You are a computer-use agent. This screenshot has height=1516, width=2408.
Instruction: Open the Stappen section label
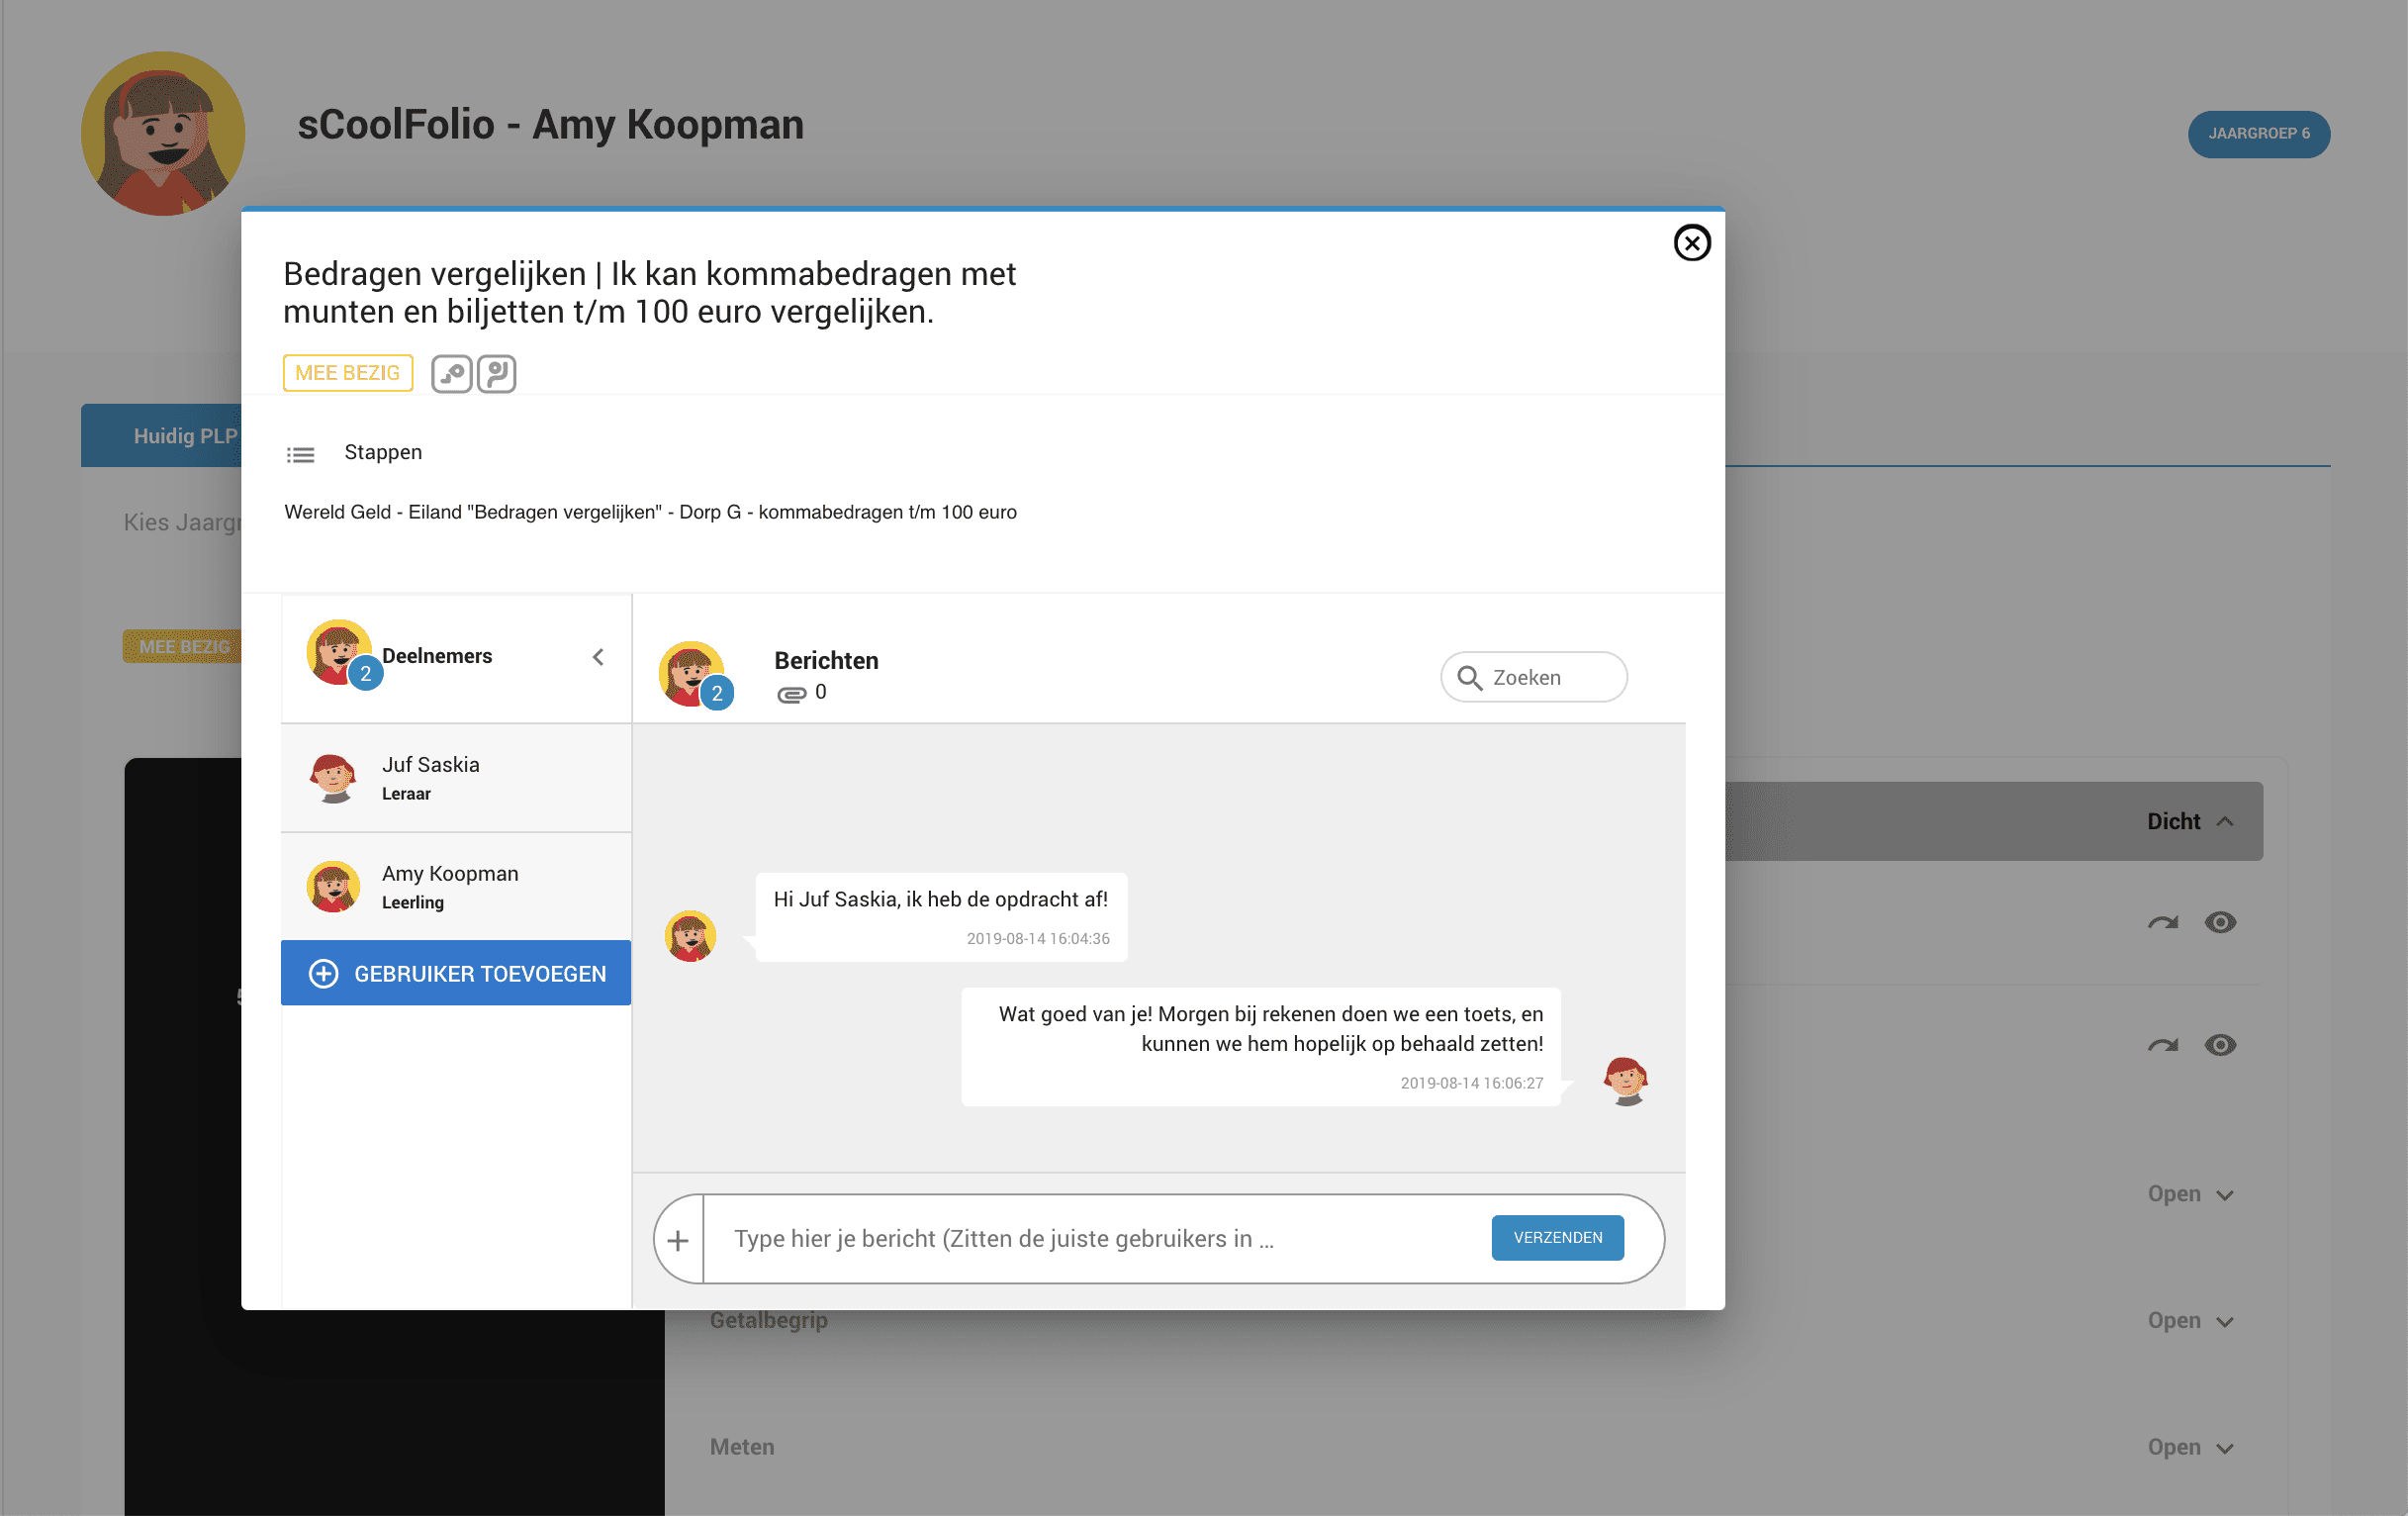pos(383,452)
